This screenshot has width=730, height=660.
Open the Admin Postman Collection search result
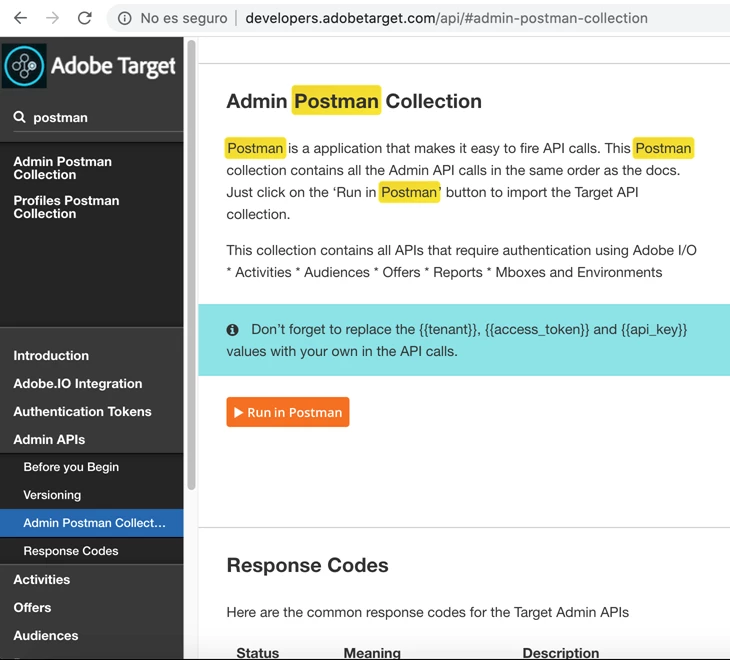[x=62, y=168]
